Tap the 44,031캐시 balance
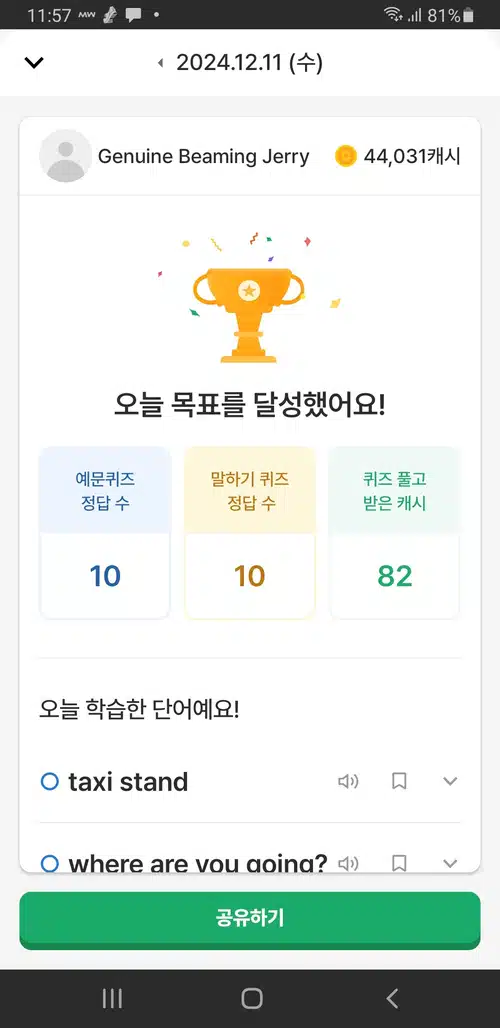Image resolution: width=500 pixels, height=1028 pixels. click(x=412, y=157)
